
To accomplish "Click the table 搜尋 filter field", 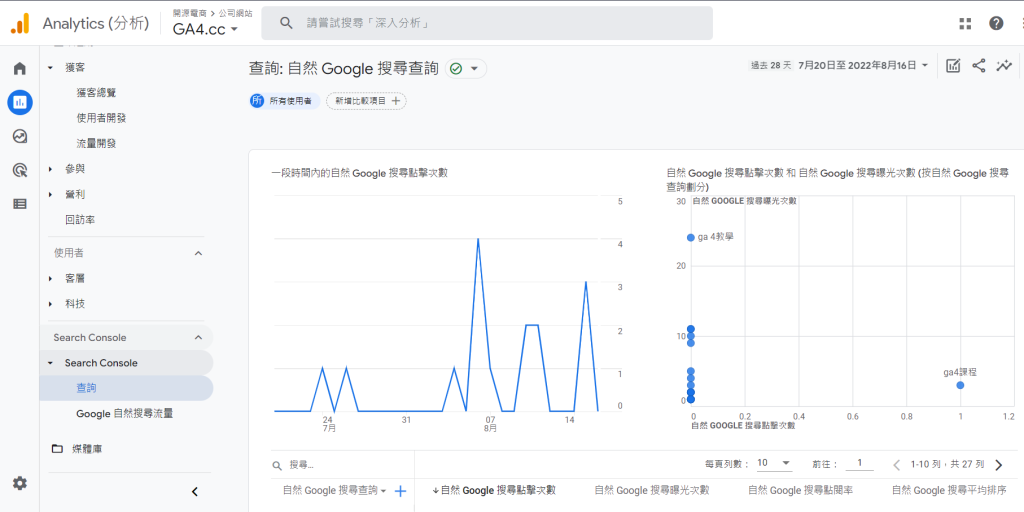I will [342, 465].
